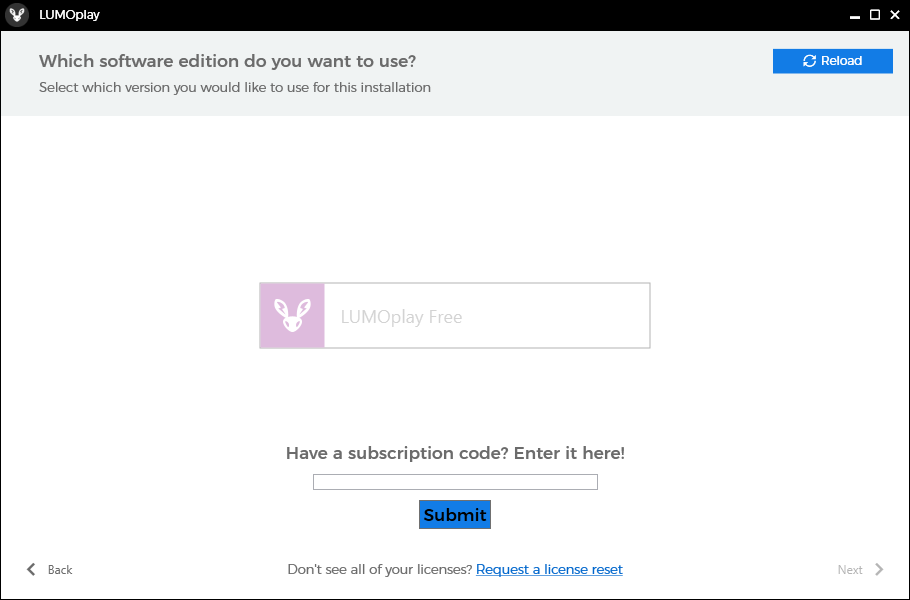Go Back to the previous step

coord(49,570)
